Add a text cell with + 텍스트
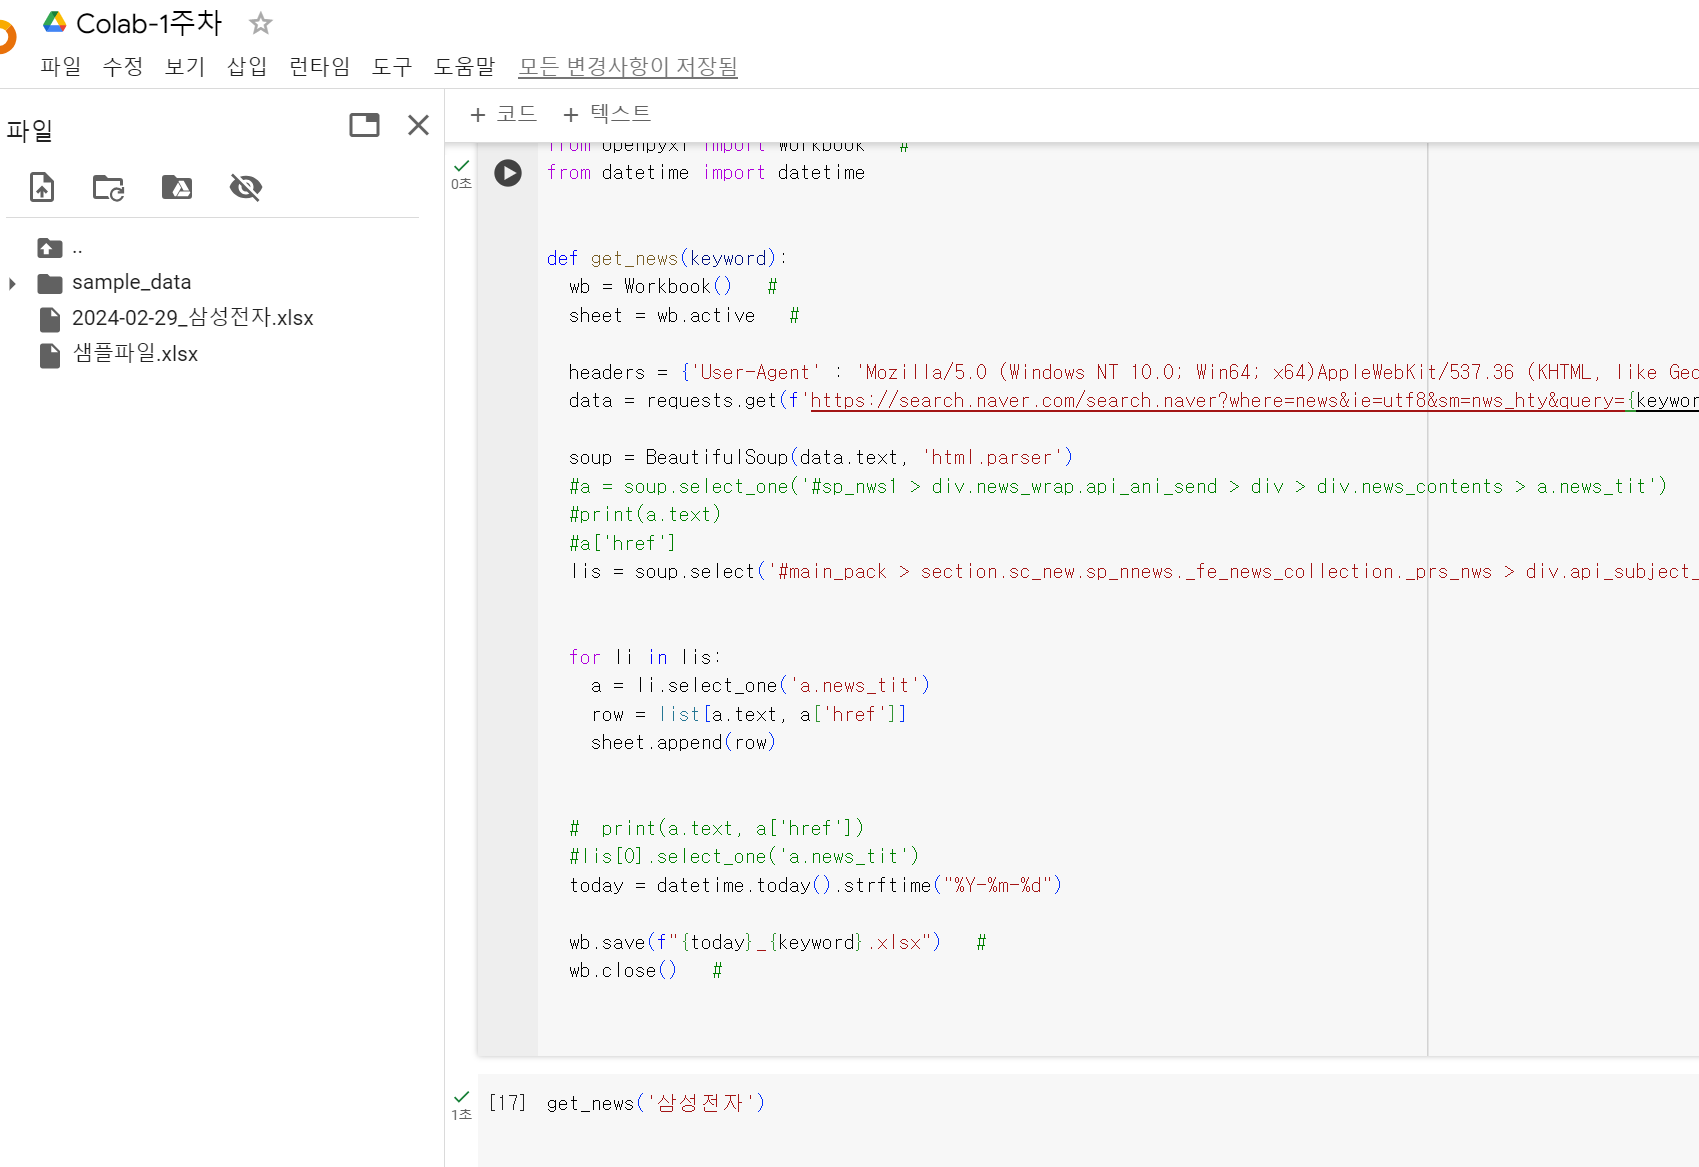Viewport: 1699px width, 1167px height. pos(606,114)
